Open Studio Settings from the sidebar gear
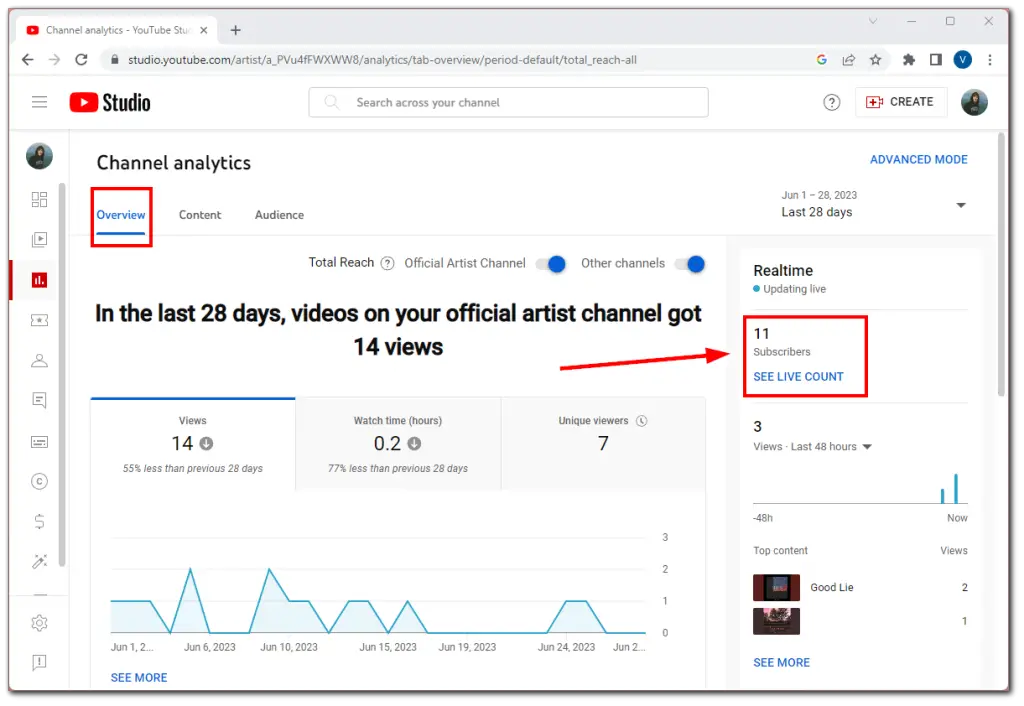The width and height of the screenshot is (1024, 706). [40, 622]
